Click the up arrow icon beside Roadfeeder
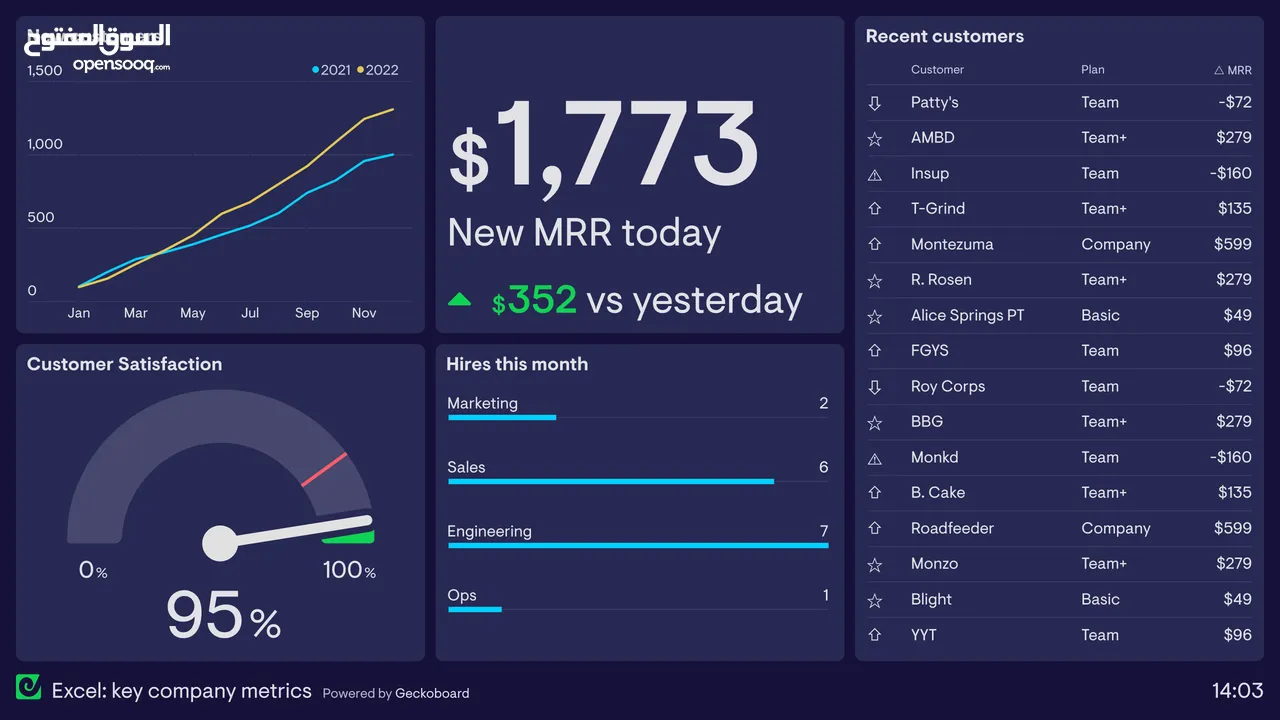This screenshot has width=1280, height=720. [x=875, y=529]
